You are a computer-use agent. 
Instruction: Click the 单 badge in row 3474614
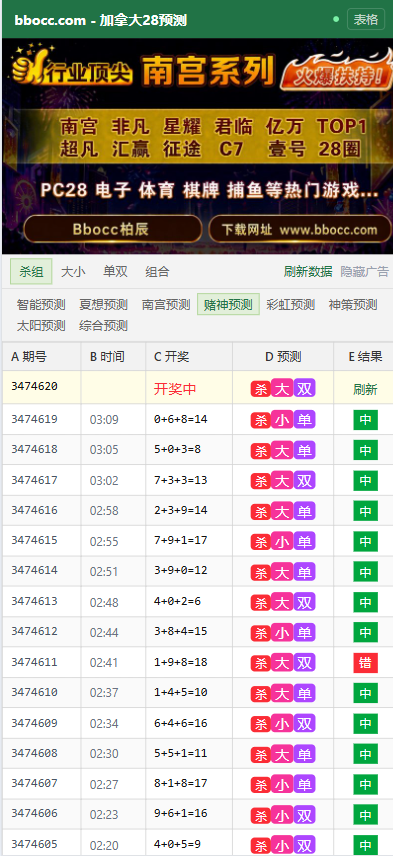pos(305,572)
